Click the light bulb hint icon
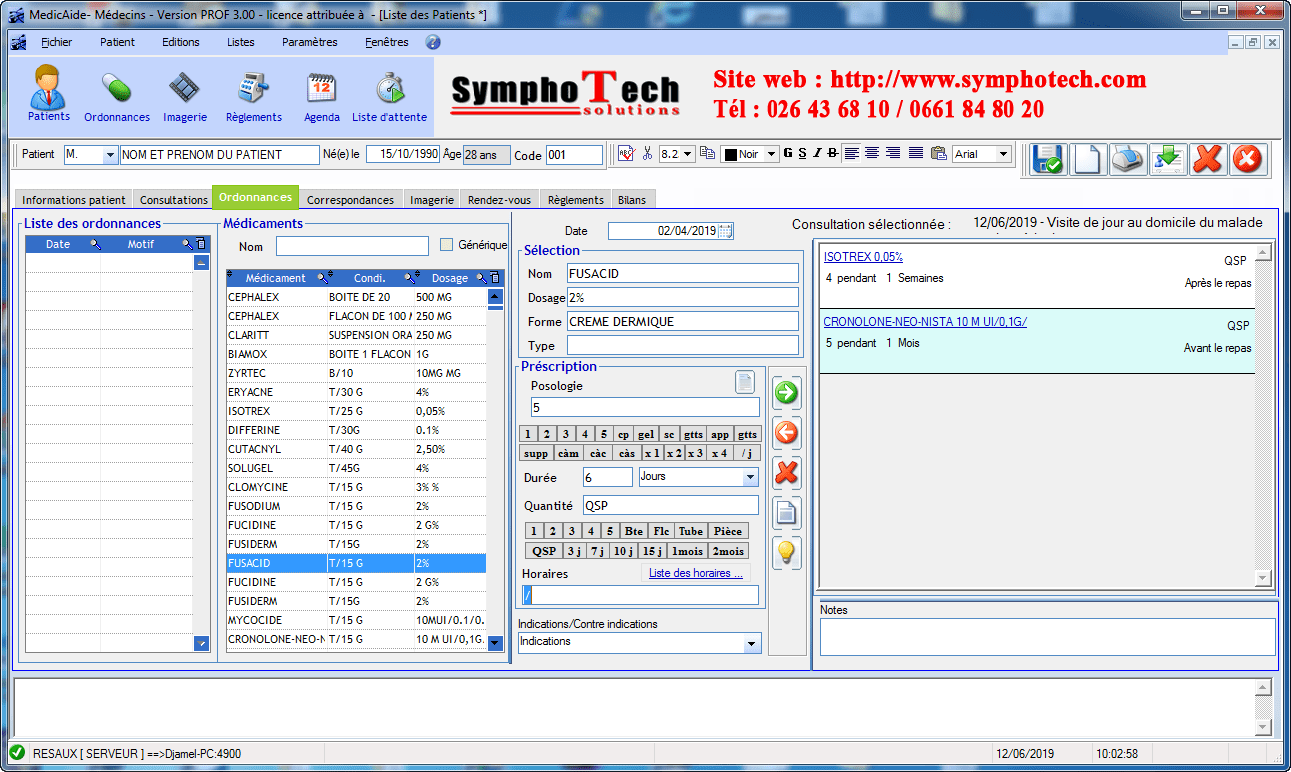This screenshot has height=772, width=1291. coord(787,553)
